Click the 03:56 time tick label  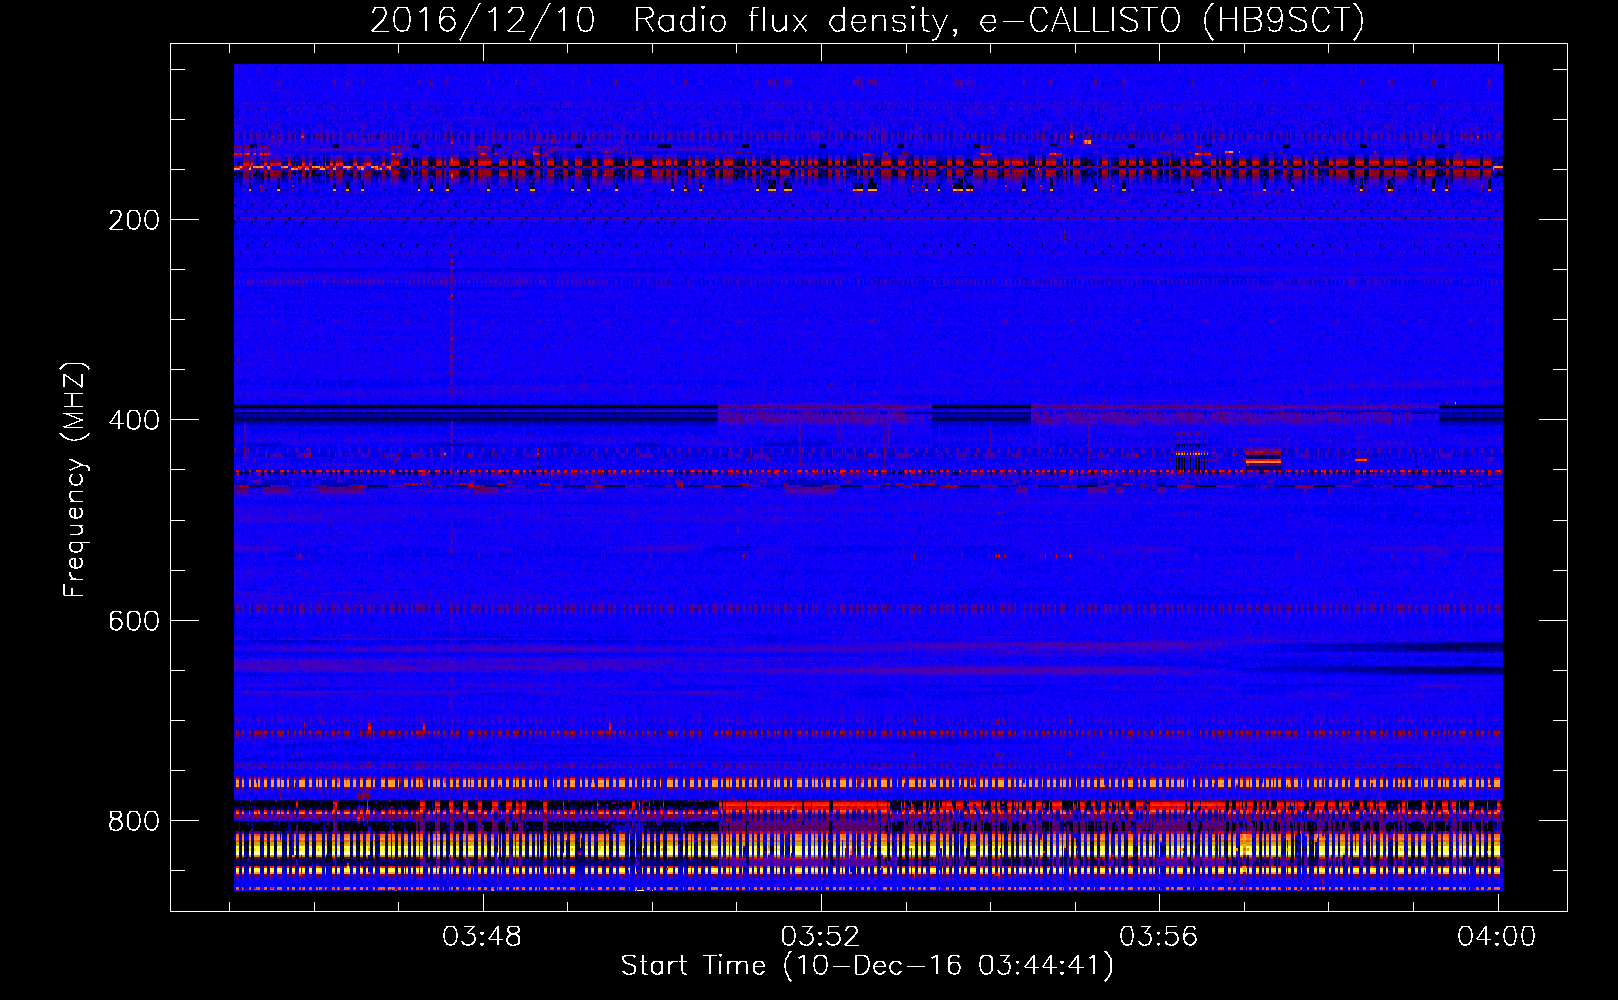click(x=1158, y=937)
